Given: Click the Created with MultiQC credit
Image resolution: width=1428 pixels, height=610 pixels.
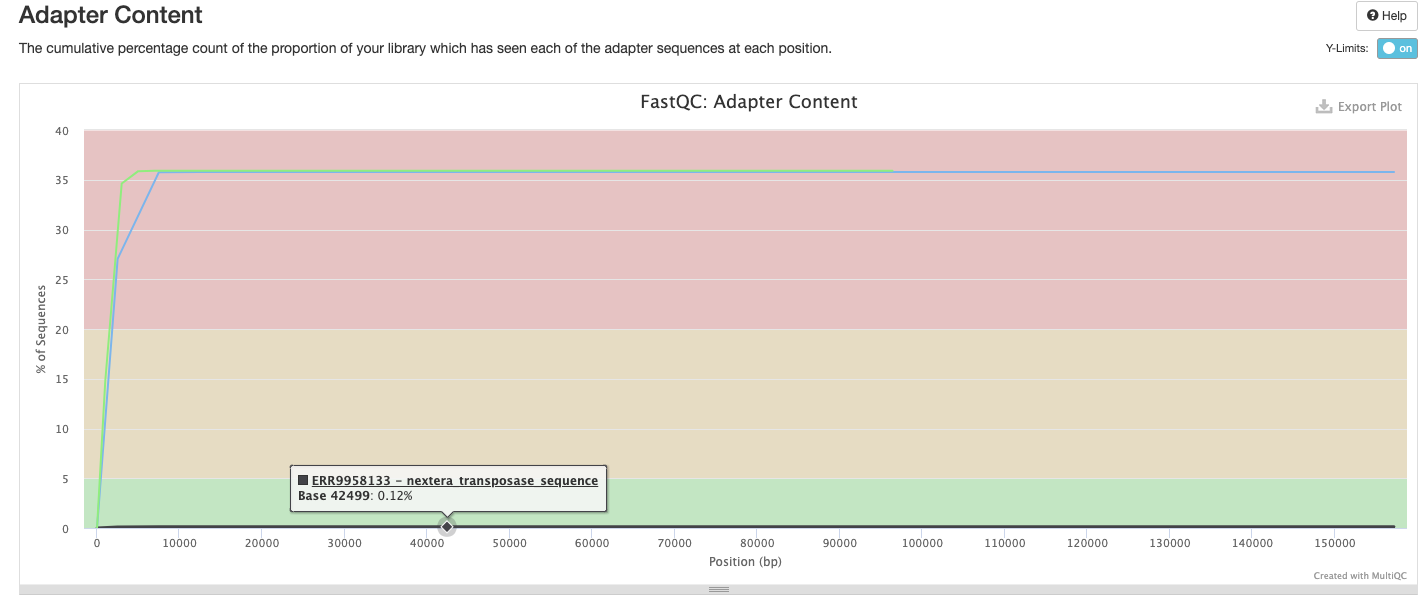Looking at the screenshot, I should click(1359, 575).
